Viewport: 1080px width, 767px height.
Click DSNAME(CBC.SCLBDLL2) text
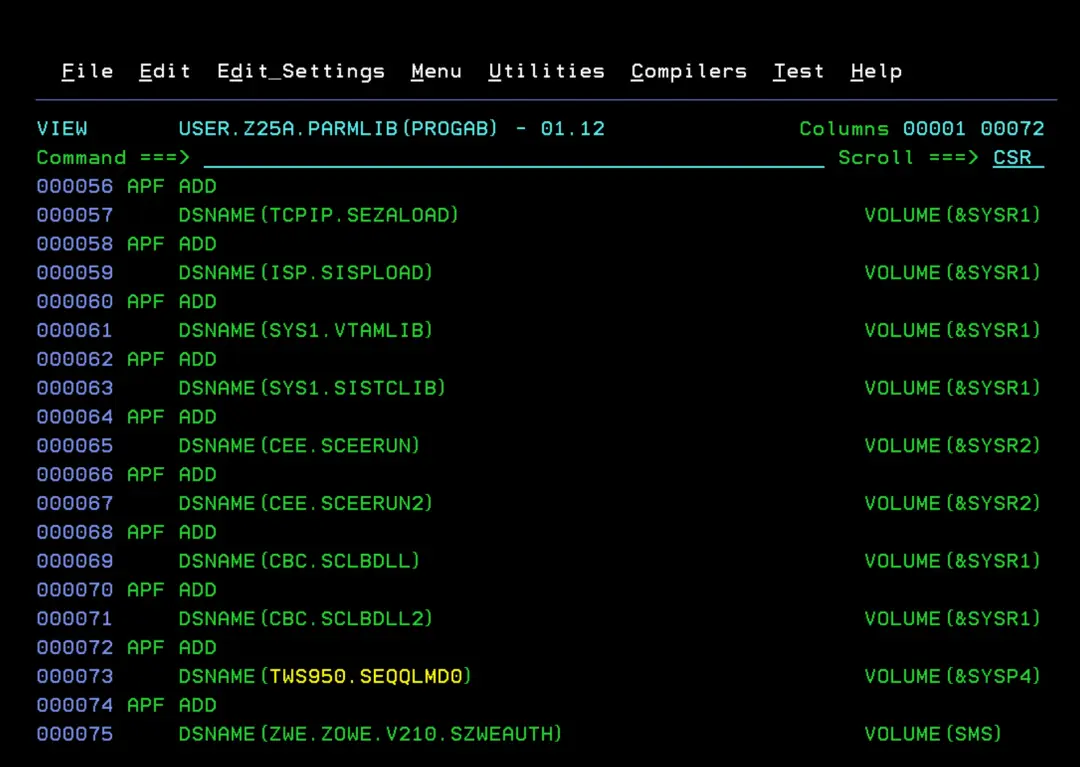(305, 619)
